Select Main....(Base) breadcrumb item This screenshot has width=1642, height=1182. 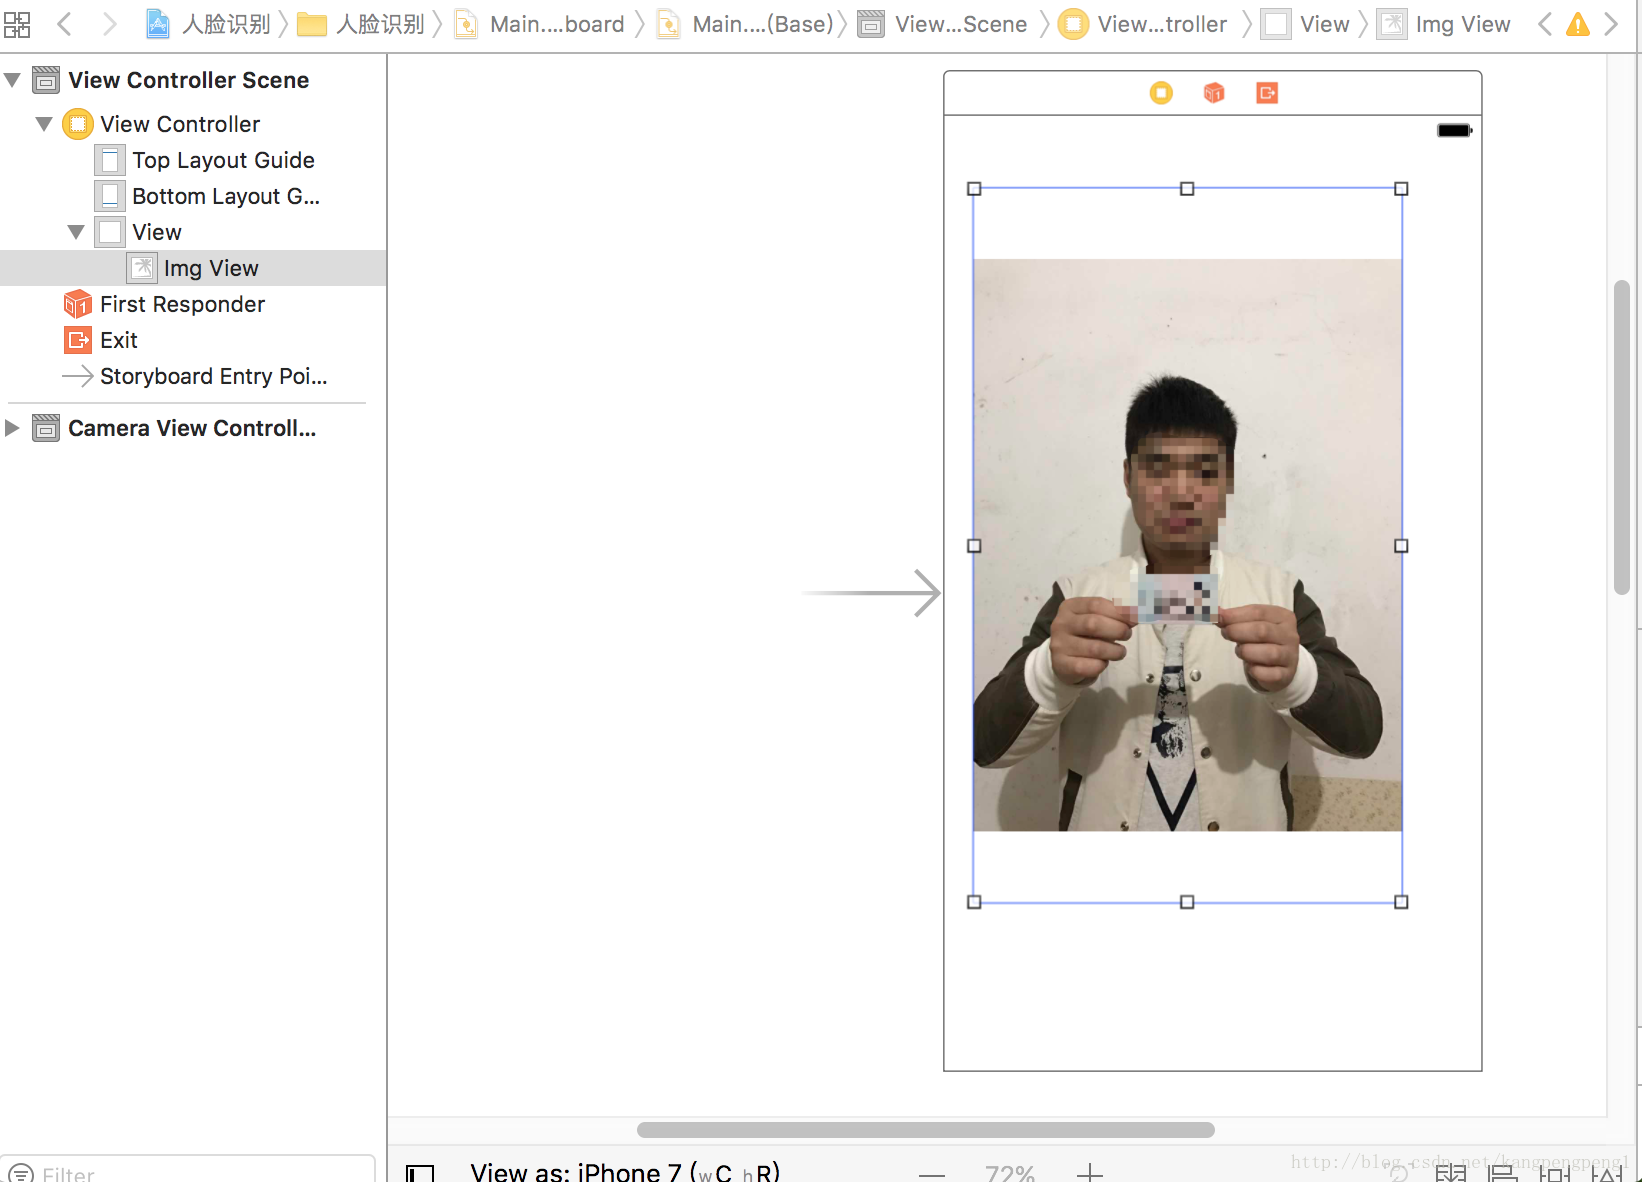[745, 24]
